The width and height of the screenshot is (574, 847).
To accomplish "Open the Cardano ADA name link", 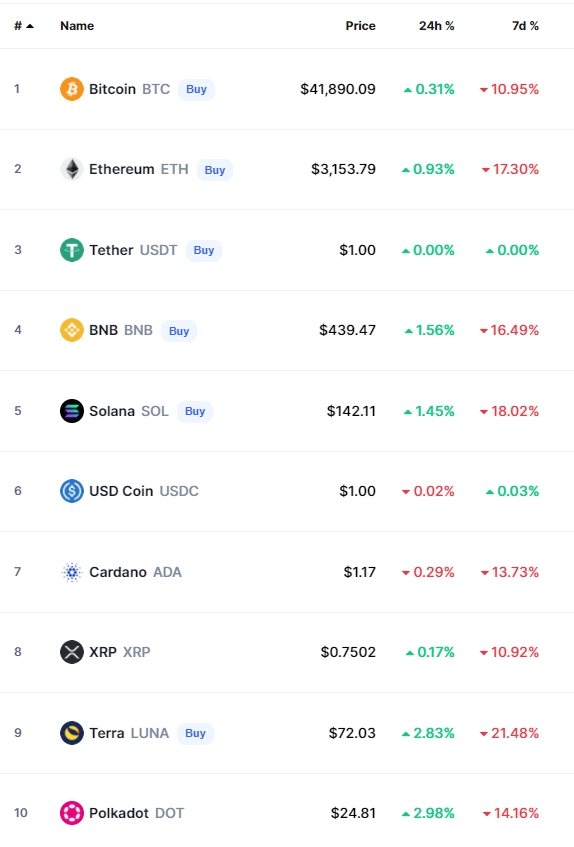I will 135,572.
